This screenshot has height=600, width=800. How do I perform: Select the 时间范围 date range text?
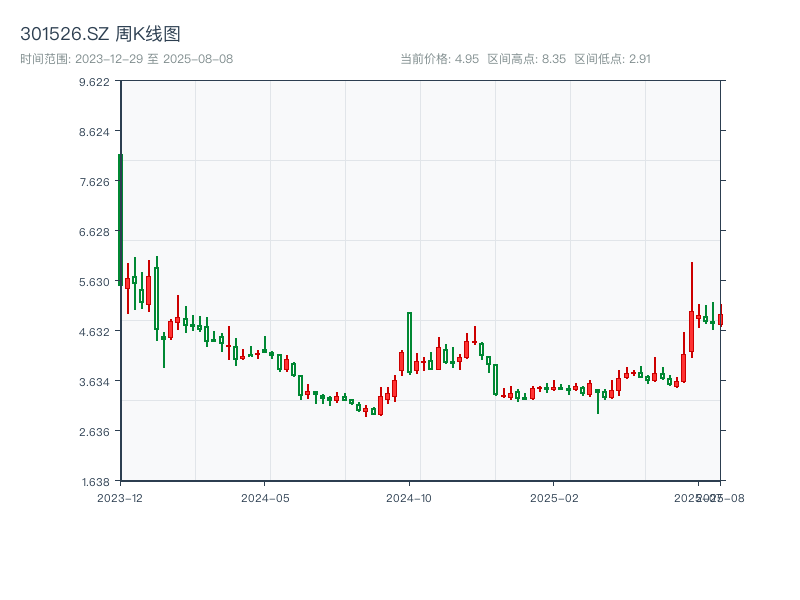127,59
